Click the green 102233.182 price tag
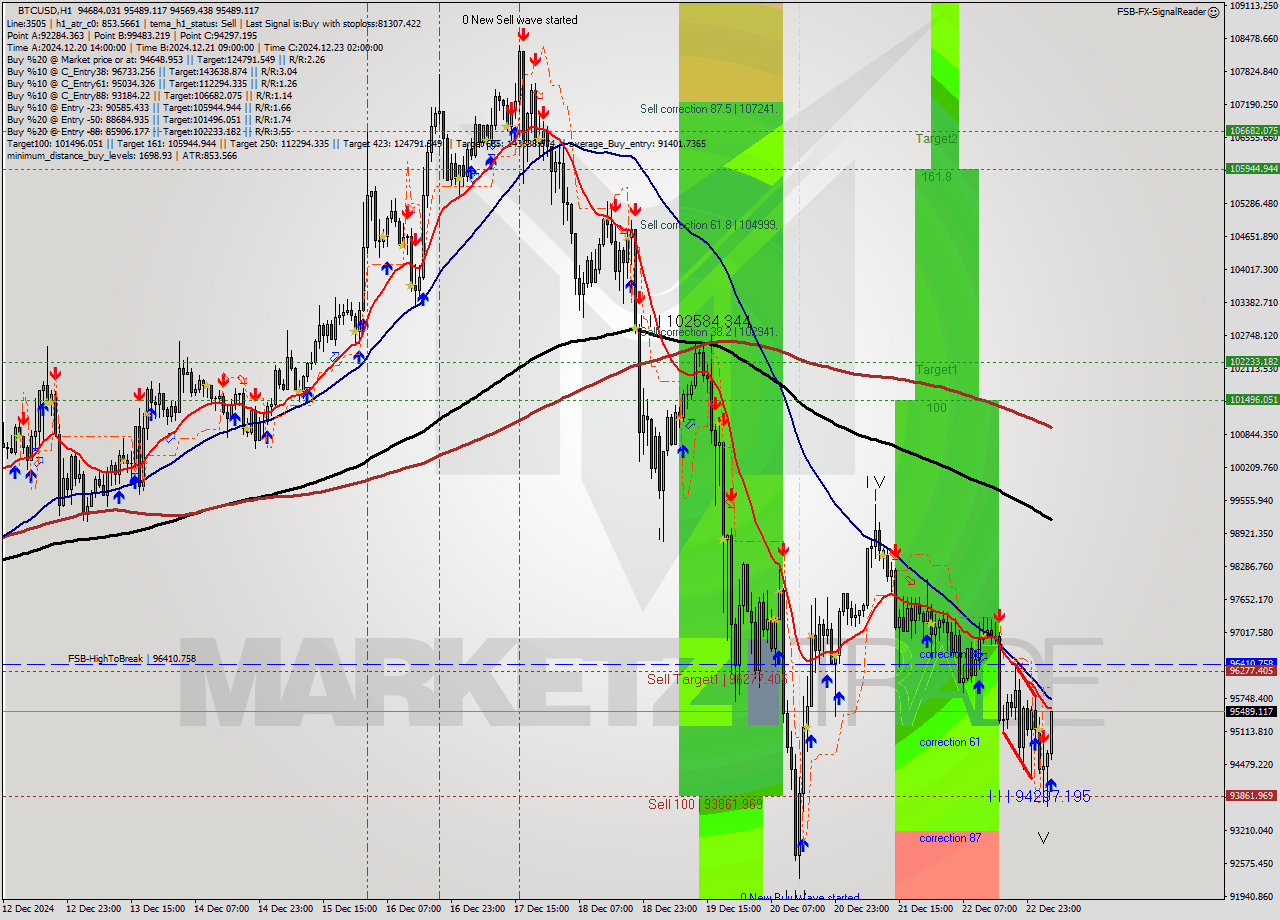The height and width of the screenshot is (920, 1280). click(x=1252, y=362)
